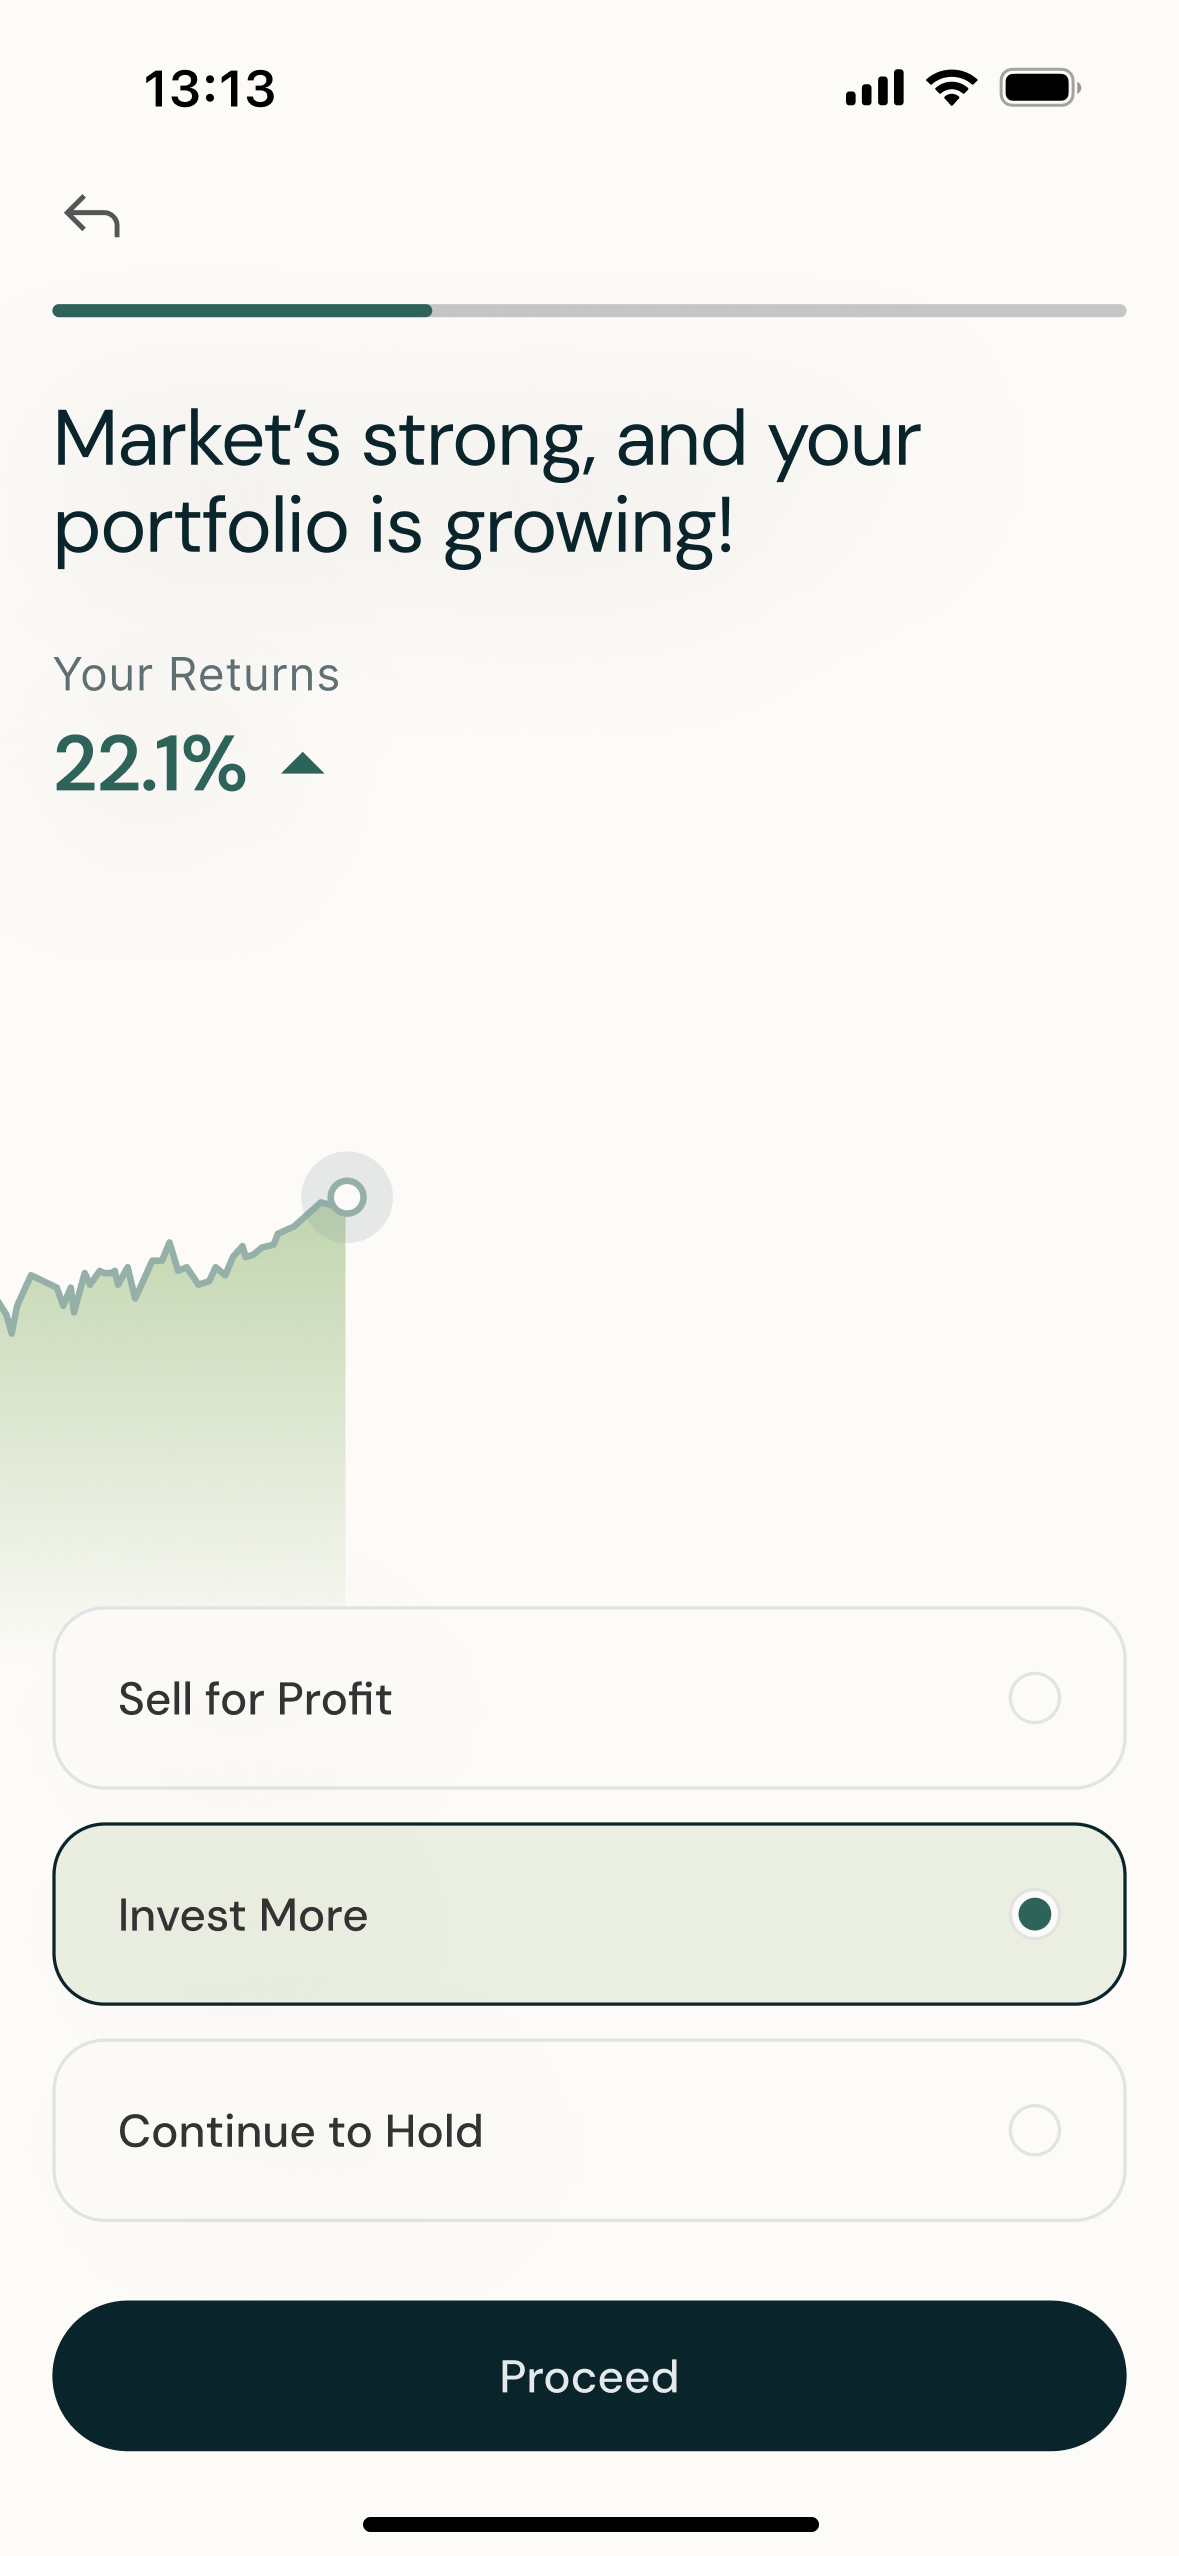The width and height of the screenshot is (1179, 2556).
Task: Tap the Sell for Profit label
Action: tap(255, 1699)
